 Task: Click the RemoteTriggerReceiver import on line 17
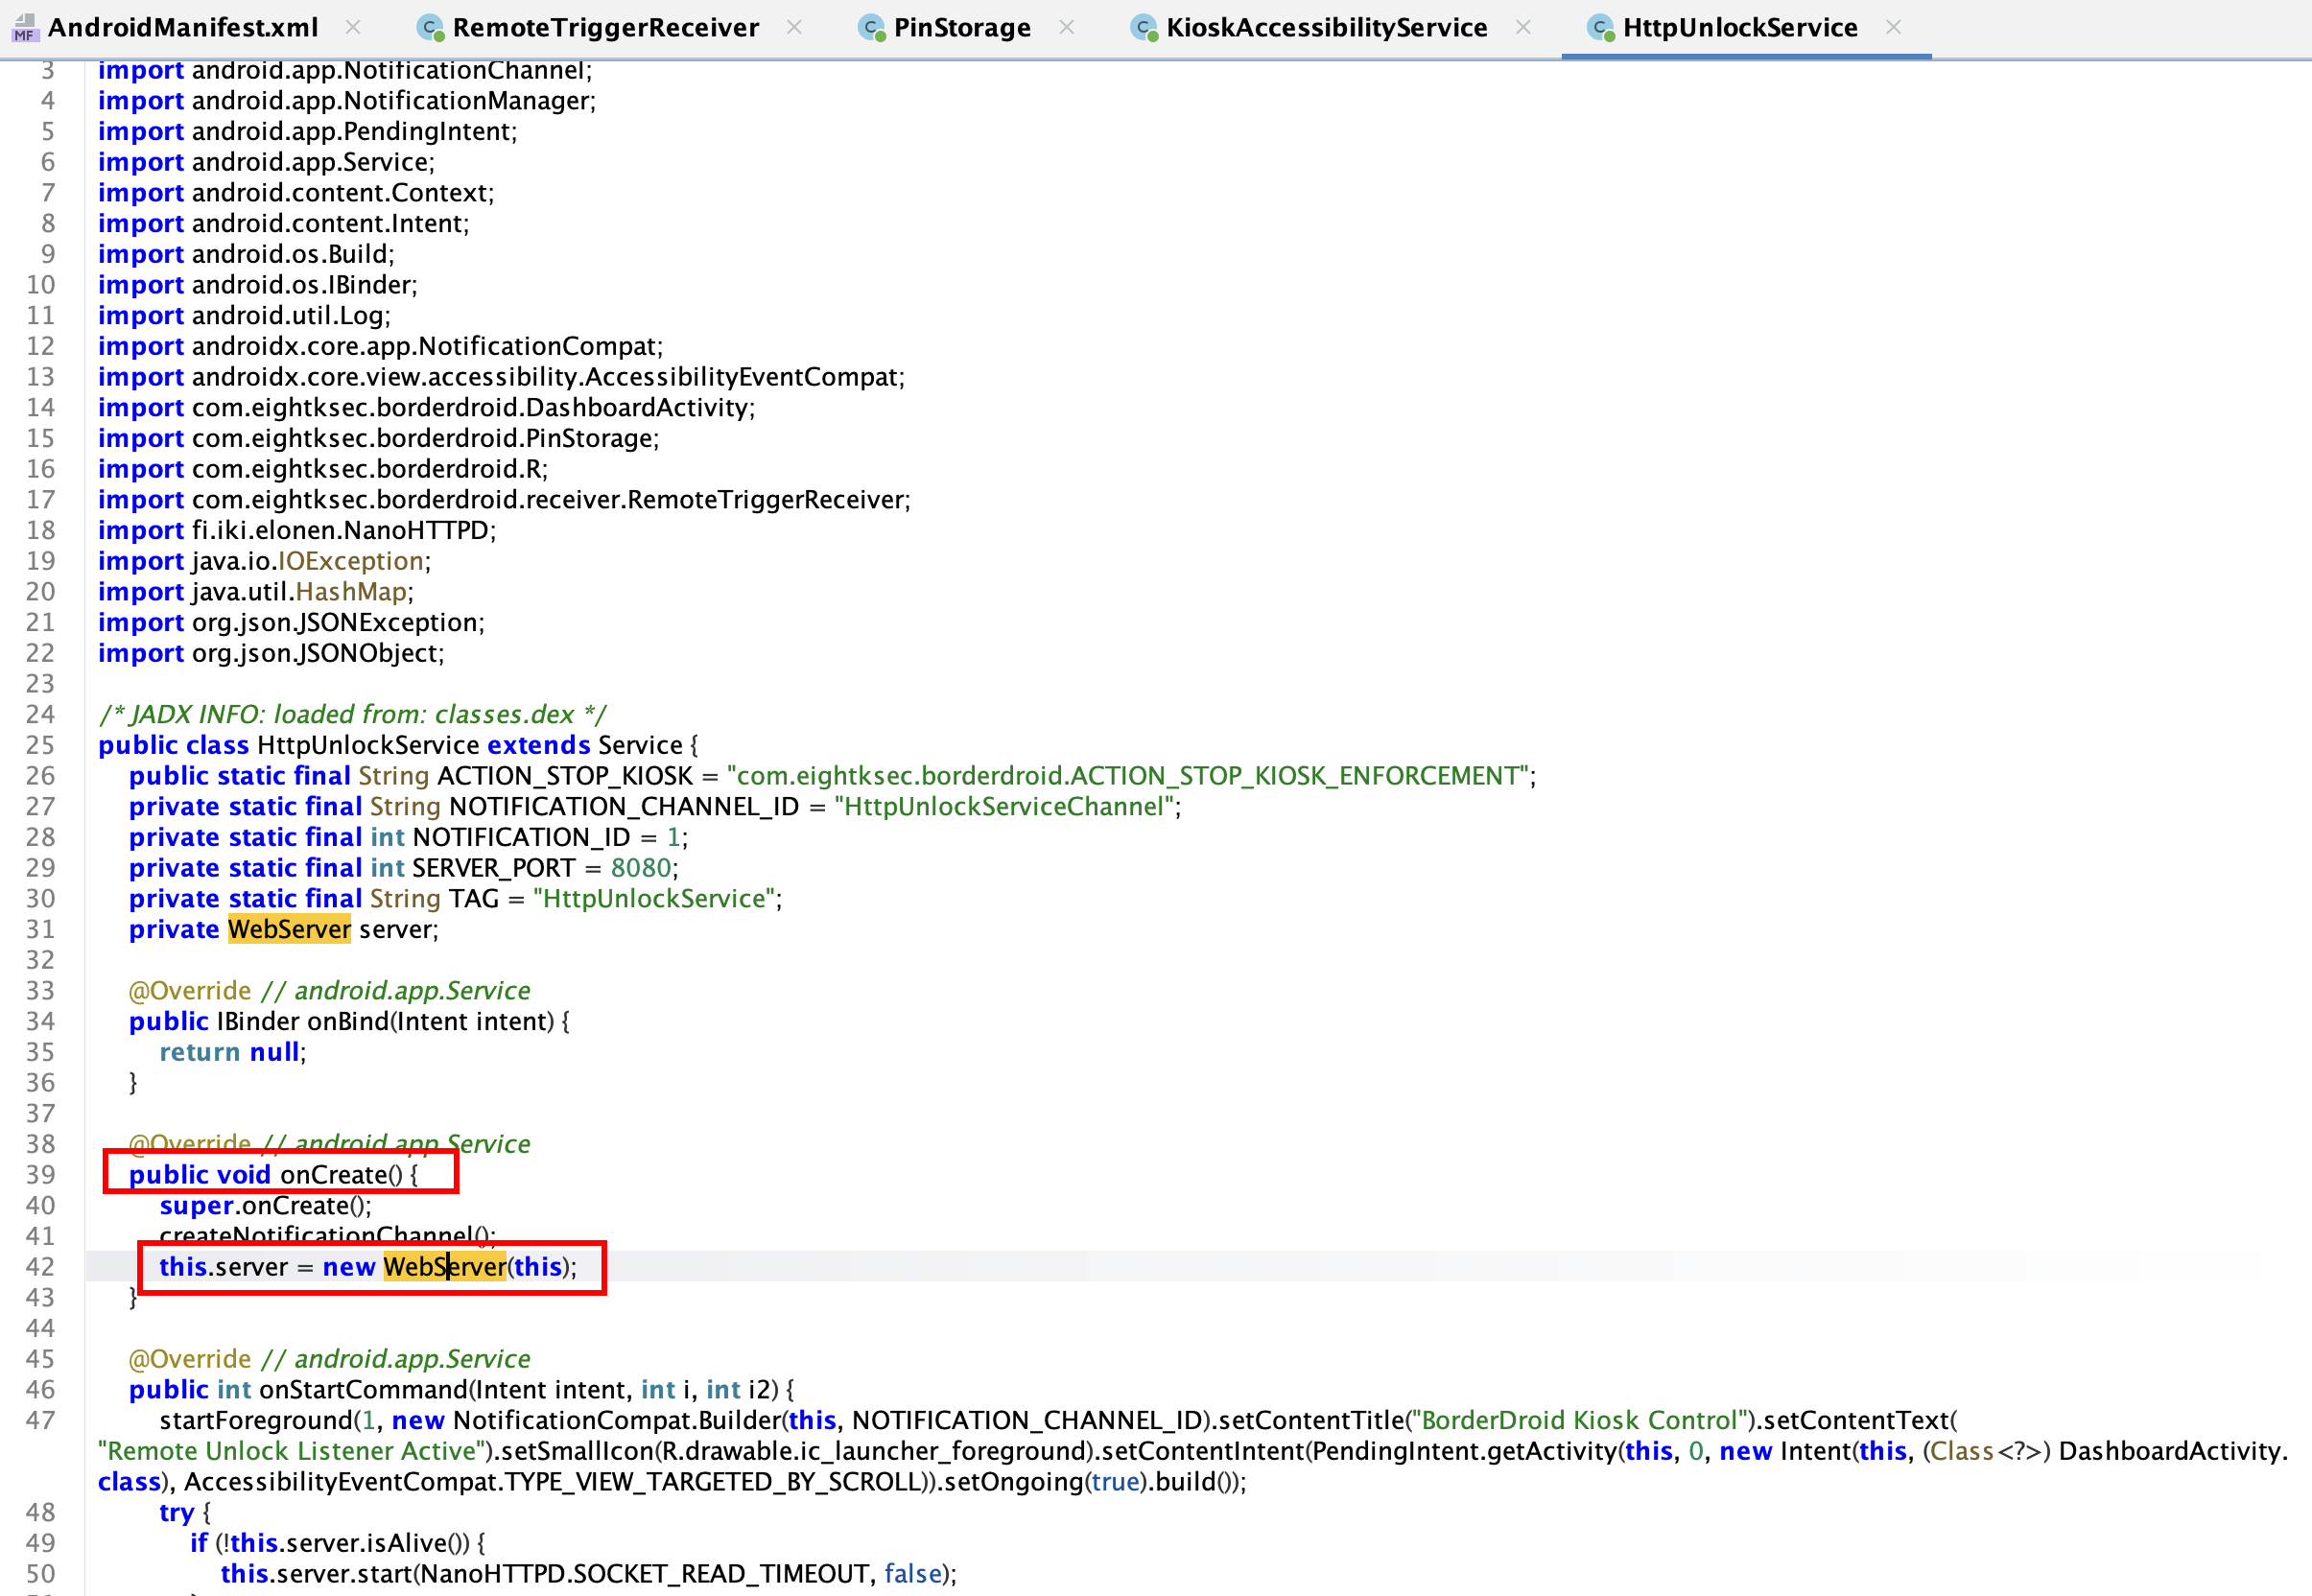point(504,500)
